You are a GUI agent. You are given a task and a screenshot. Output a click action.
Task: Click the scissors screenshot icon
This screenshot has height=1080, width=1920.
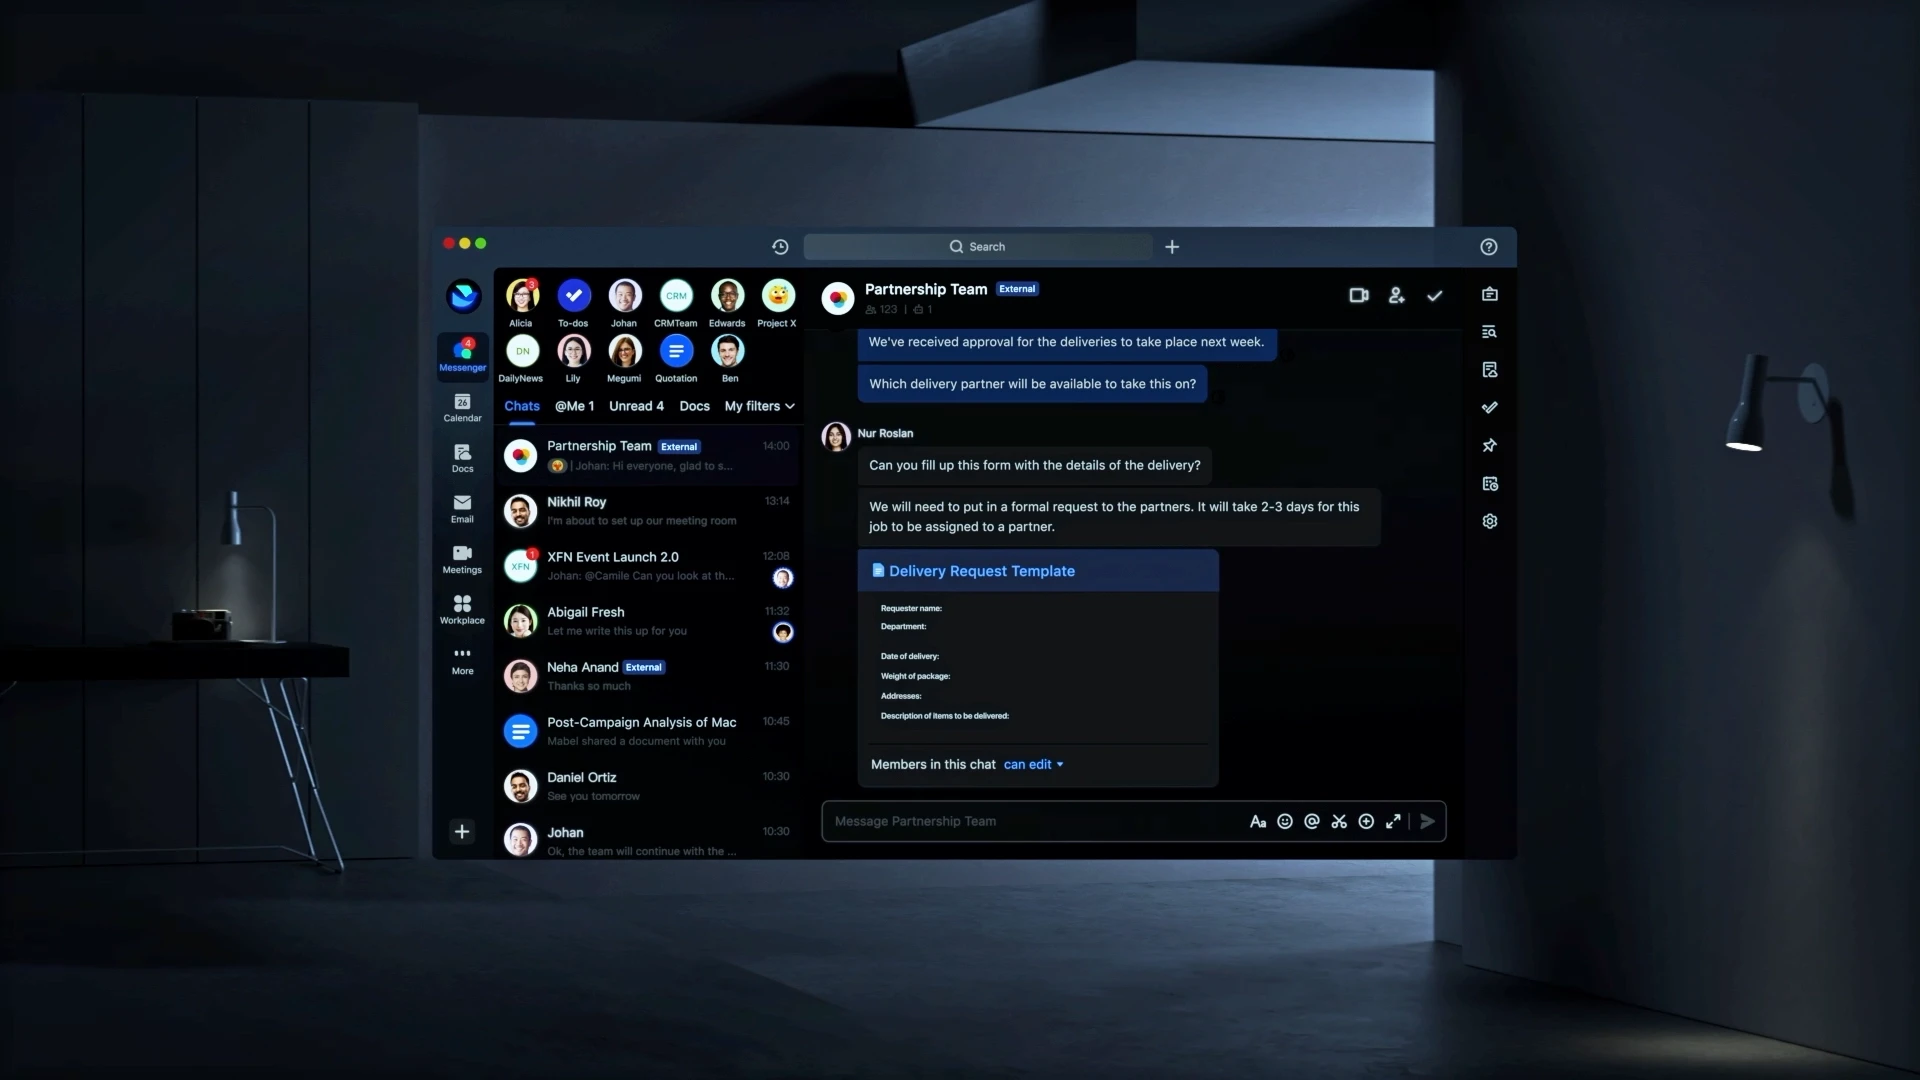click(x=1339, y=821)
